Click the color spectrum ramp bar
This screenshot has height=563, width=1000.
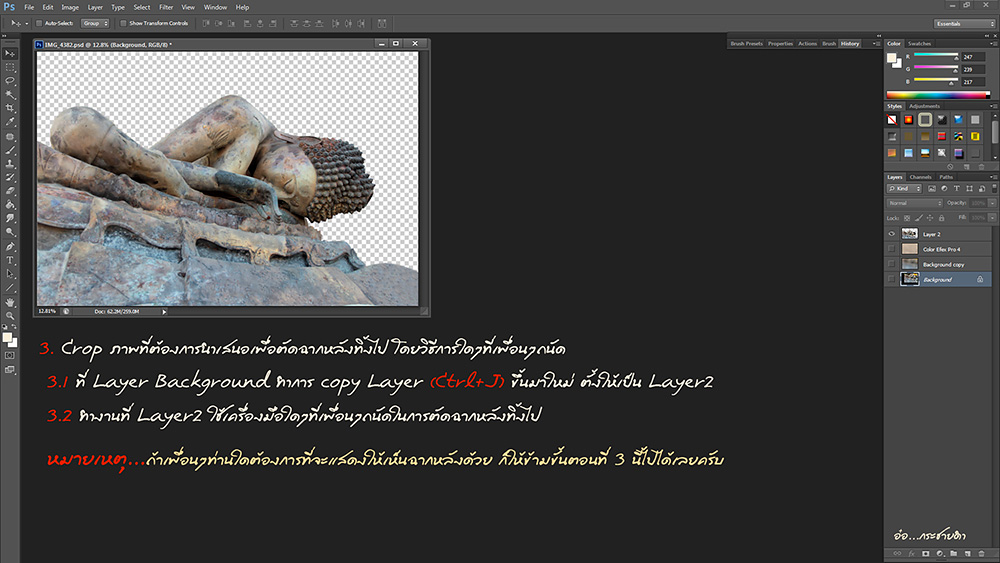940,94
